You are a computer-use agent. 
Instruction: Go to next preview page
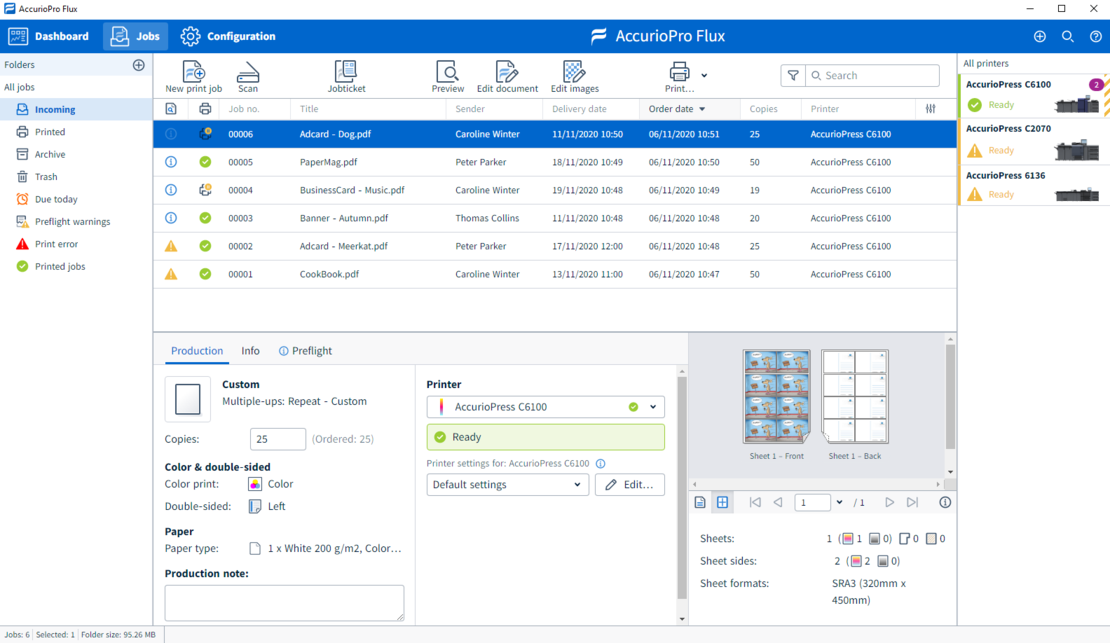(889, 502)
